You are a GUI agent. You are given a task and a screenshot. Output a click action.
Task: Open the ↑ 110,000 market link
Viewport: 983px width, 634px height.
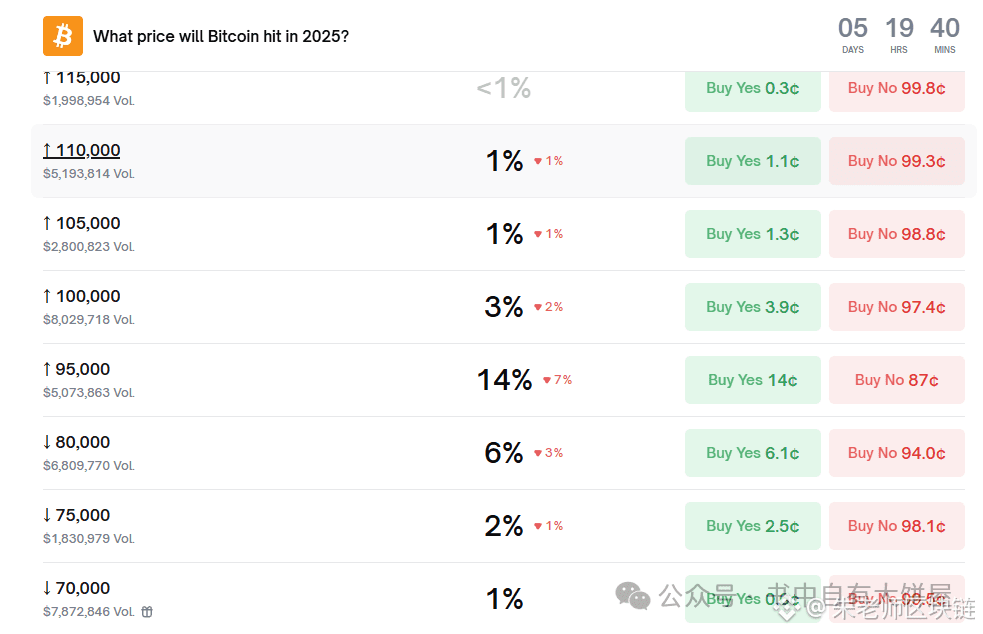coord(82,151)
